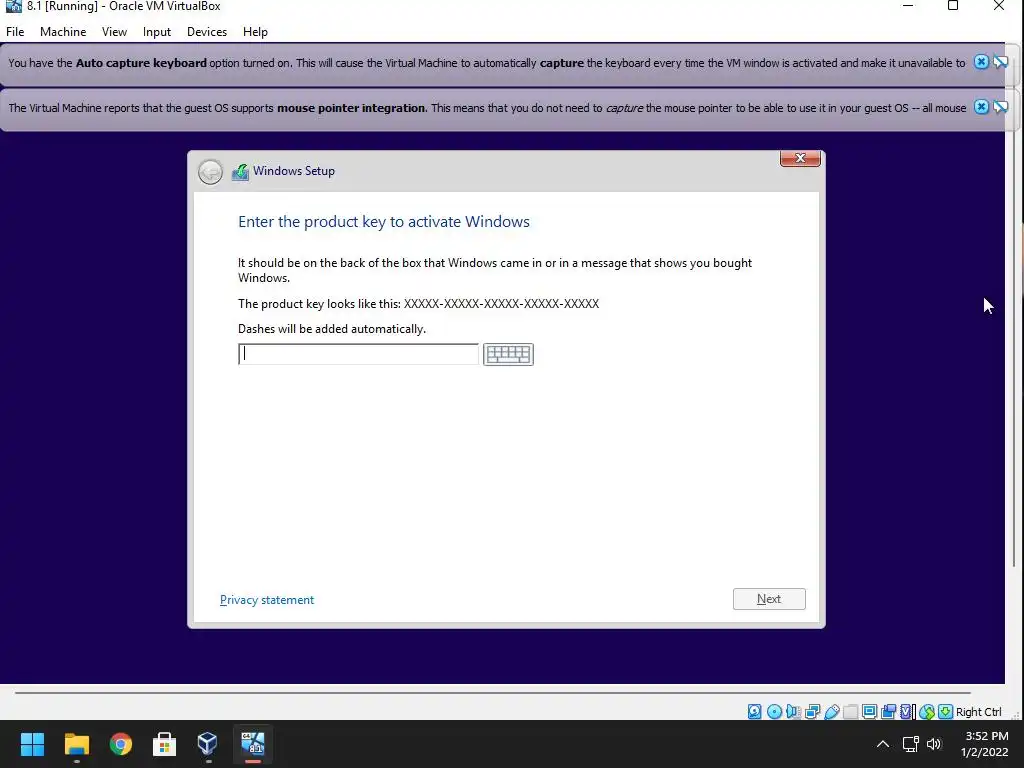Viewport: 1024px width, 768px height.
Task: Open the Windows Start menu
Action: [32, 744]
